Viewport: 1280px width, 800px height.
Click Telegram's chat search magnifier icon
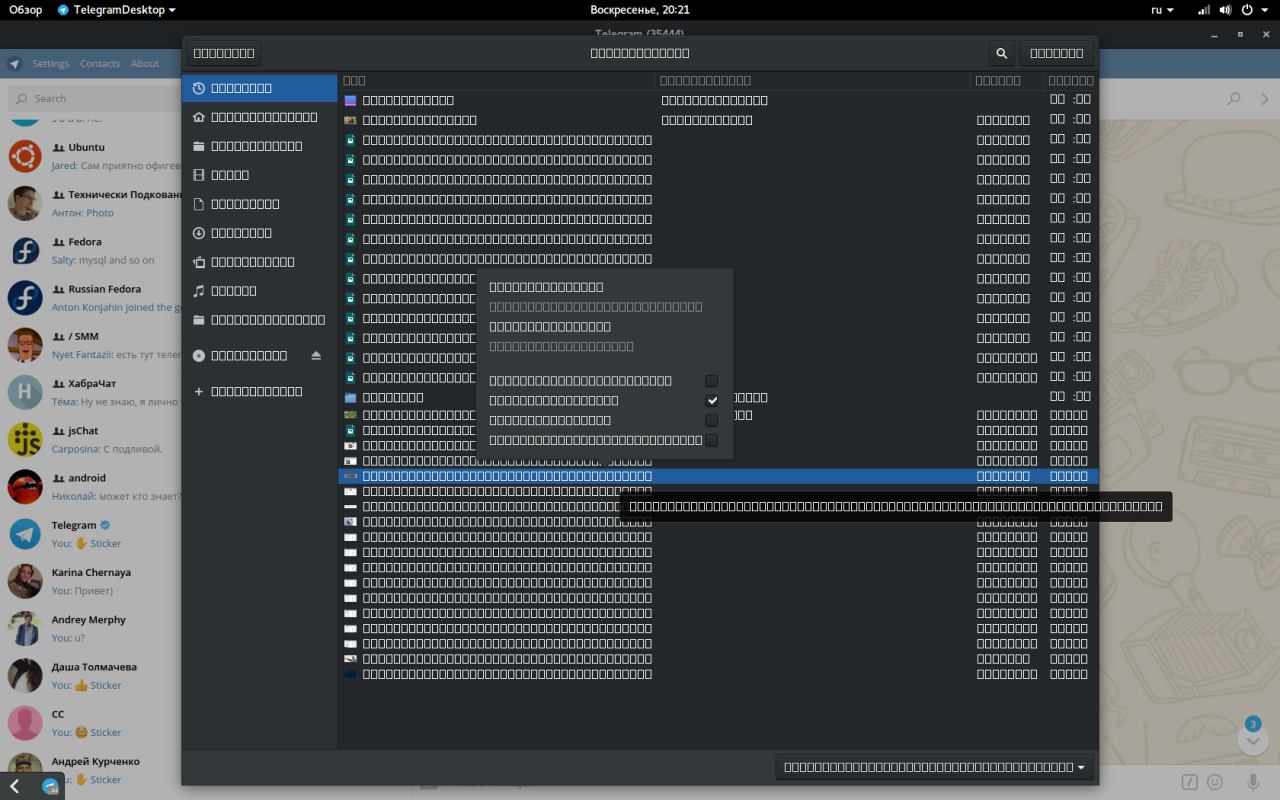(1234, 99)
